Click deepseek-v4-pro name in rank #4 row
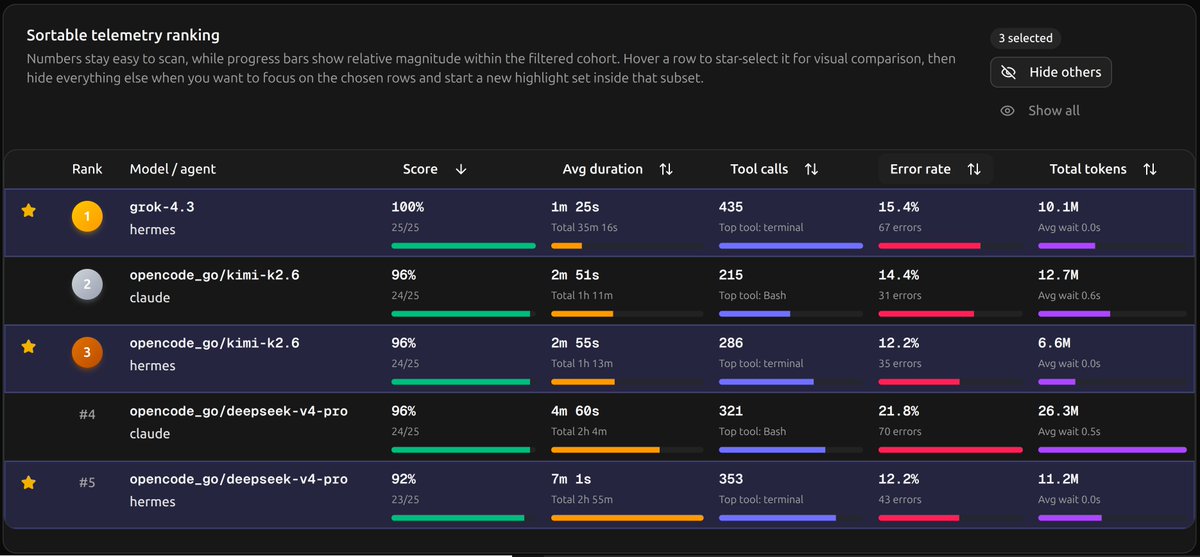The image size is (1200, 557). [x=239, y=411]
